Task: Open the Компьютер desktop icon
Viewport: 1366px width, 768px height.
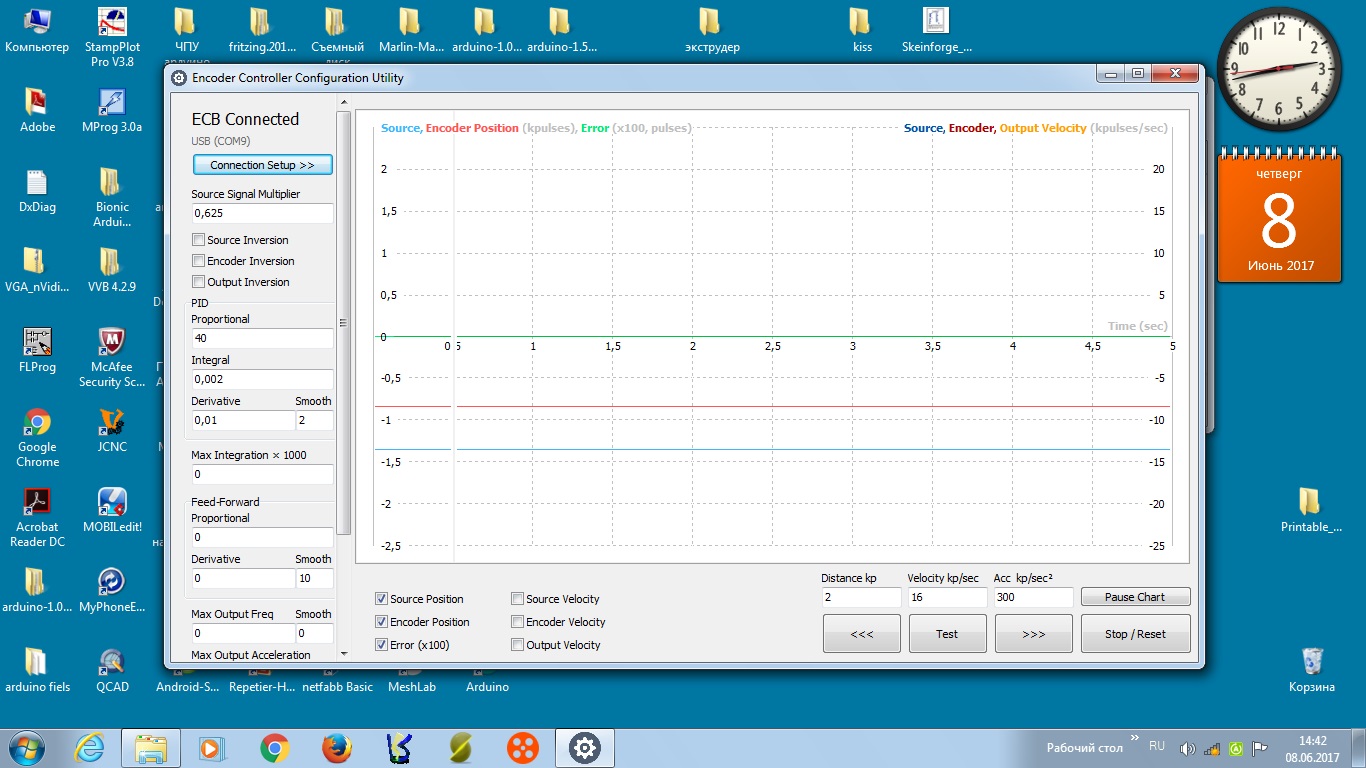Action: tap(37, 30)
